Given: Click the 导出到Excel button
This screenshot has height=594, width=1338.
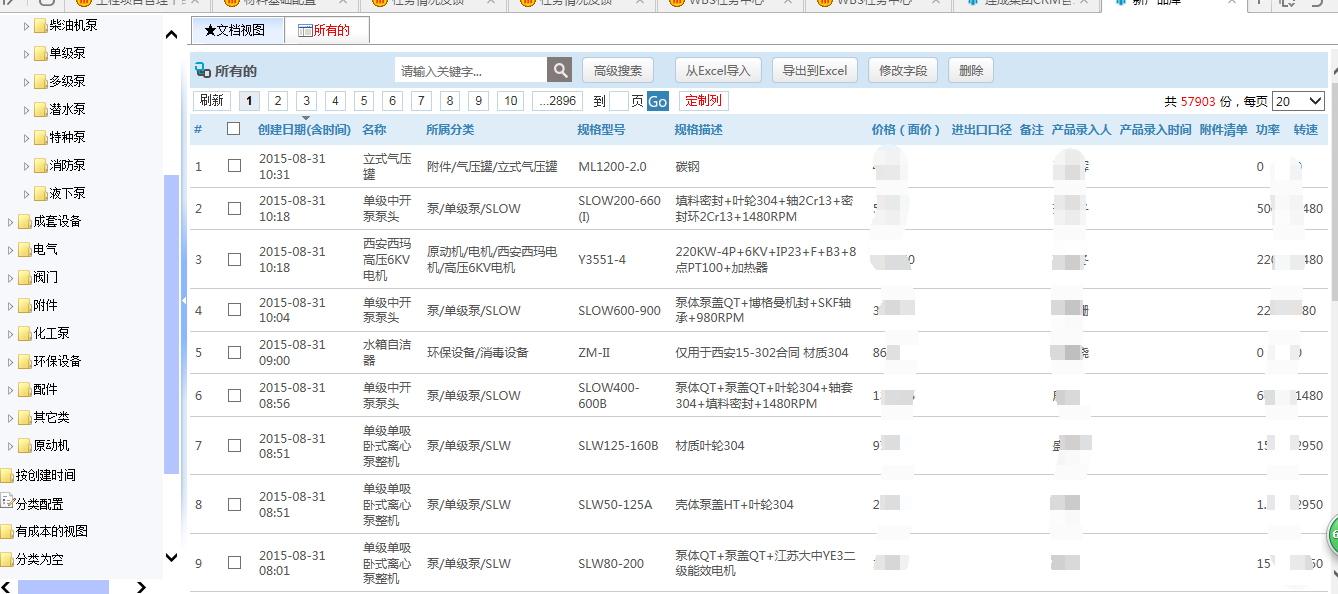Looking at the screenshot, I should (x=815, y=70).
